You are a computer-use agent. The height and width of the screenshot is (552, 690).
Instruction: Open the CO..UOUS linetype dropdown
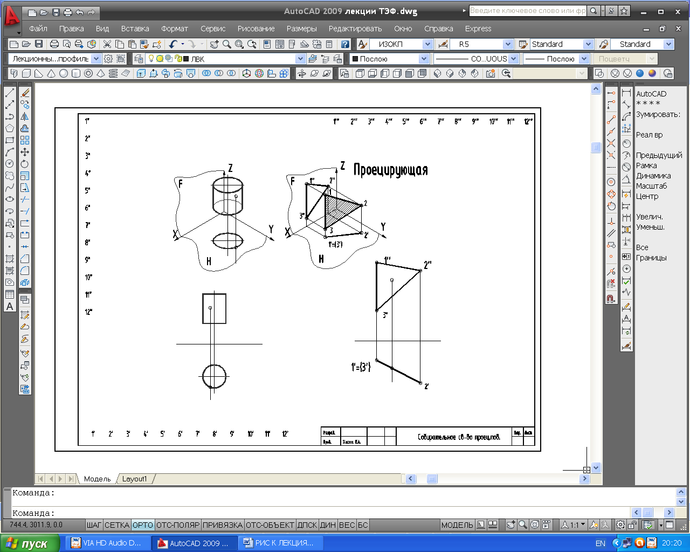point(514,59)
